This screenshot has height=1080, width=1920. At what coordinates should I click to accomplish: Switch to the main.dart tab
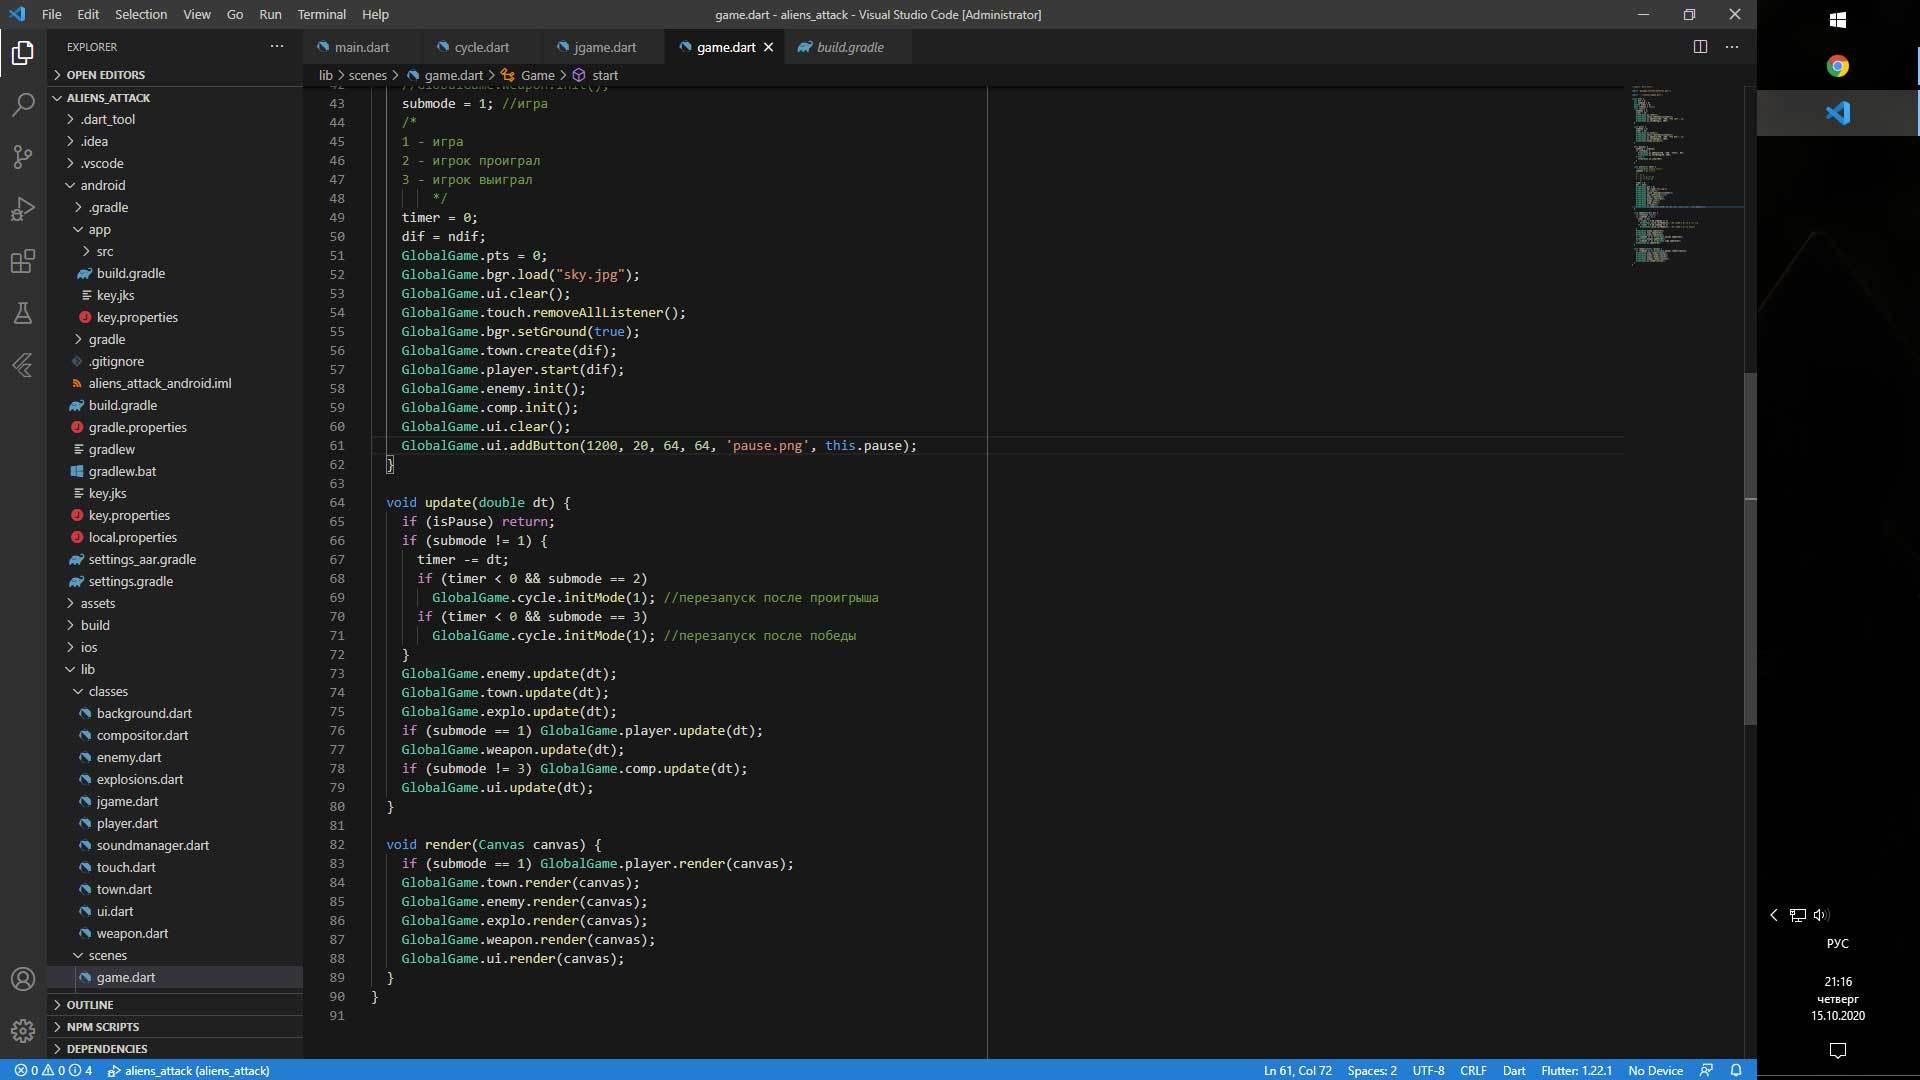(x=361, y=47)
